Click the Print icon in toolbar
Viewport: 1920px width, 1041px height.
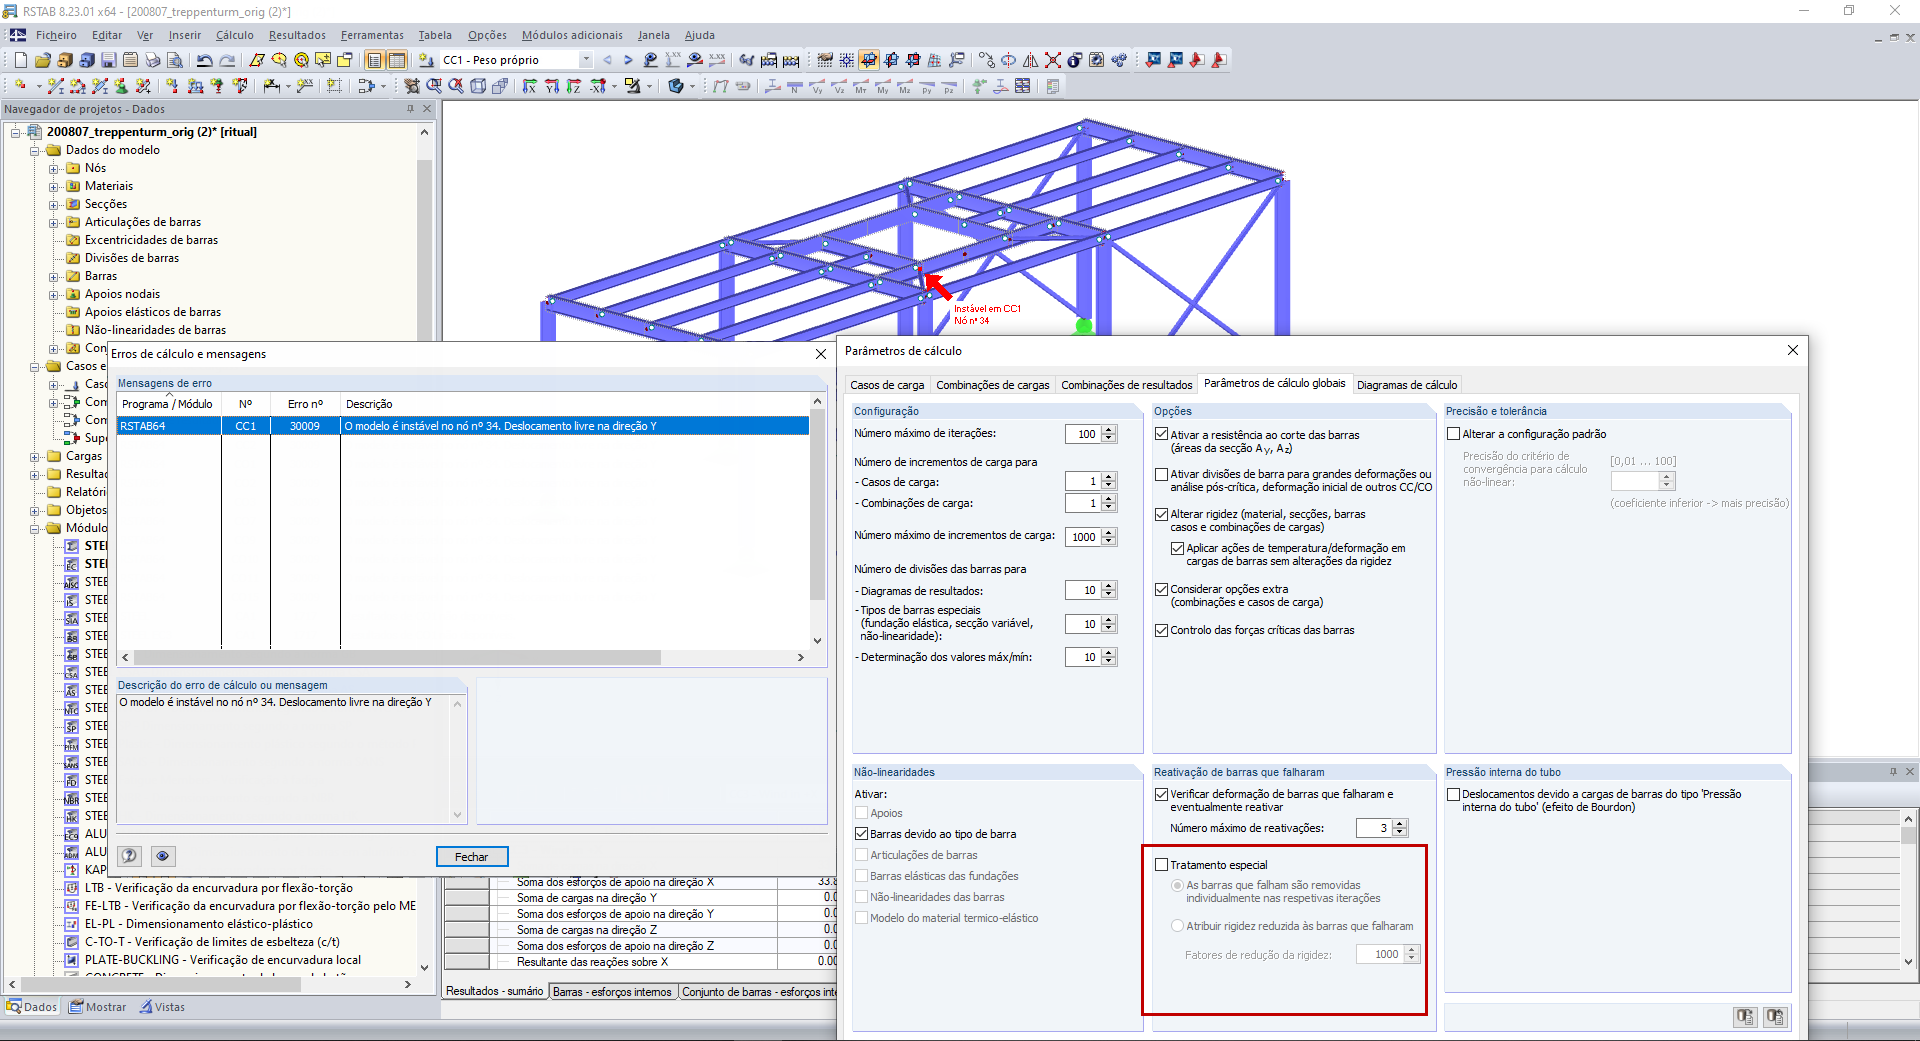[x=152, y=60]
